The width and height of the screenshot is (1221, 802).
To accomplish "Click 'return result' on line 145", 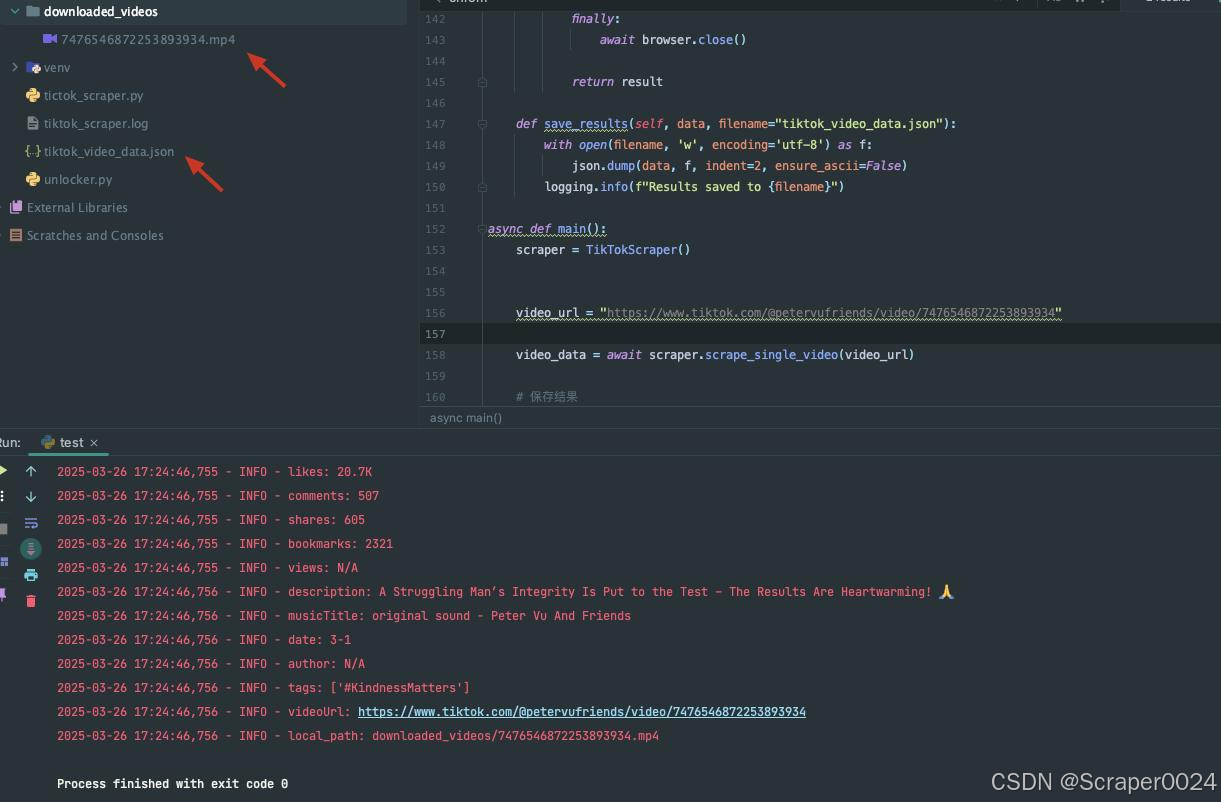I will (x=617, y=82).
